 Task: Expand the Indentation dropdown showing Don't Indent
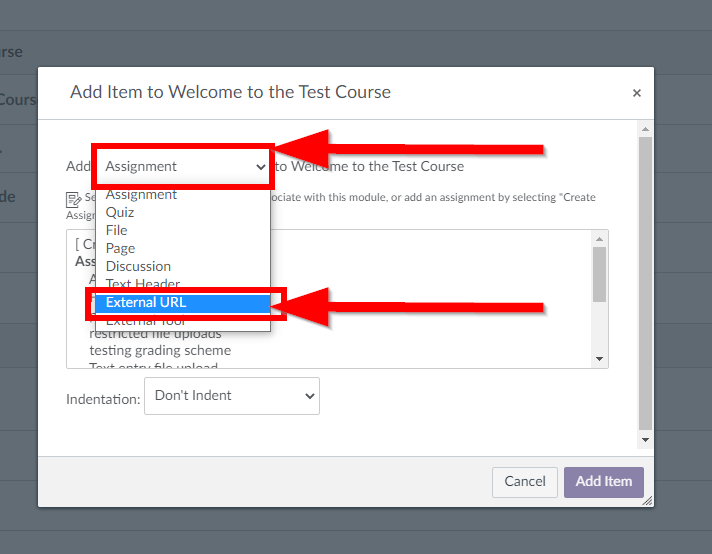[232, 396]
